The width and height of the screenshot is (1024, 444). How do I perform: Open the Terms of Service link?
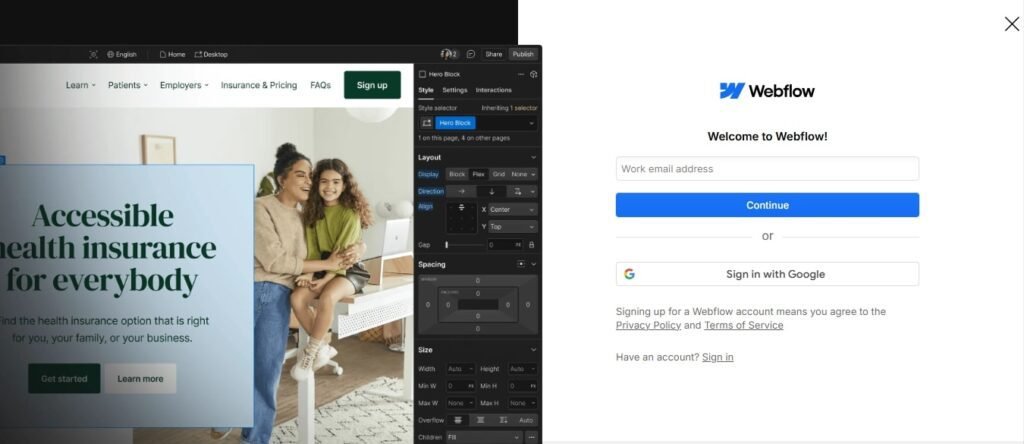[743, 325]
